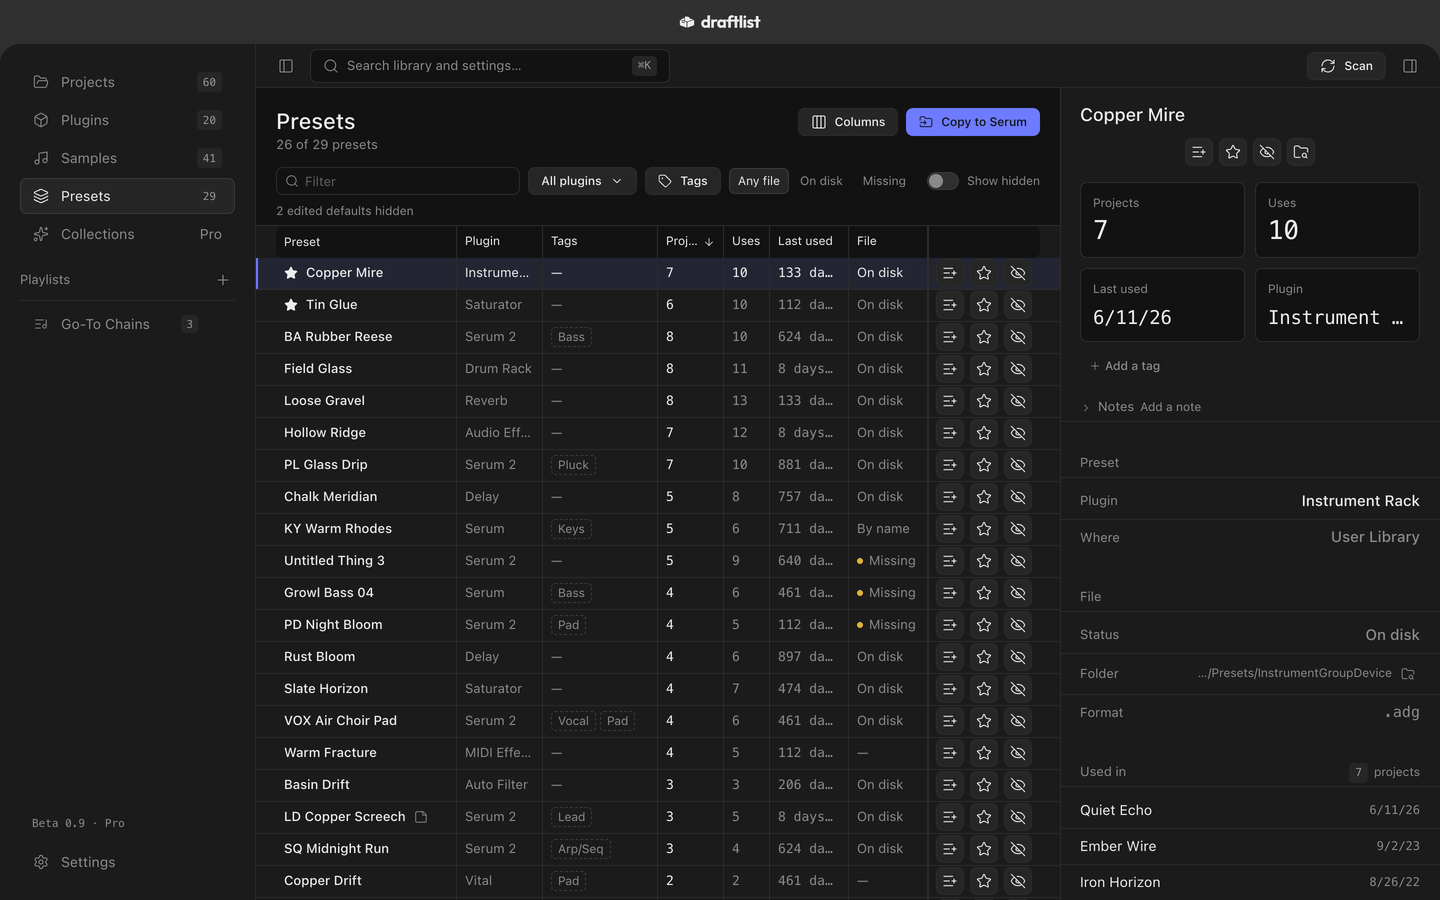Change sort order on the Proj. column header
Screen dimensions: 1440x900
click(x=690, y=242)
